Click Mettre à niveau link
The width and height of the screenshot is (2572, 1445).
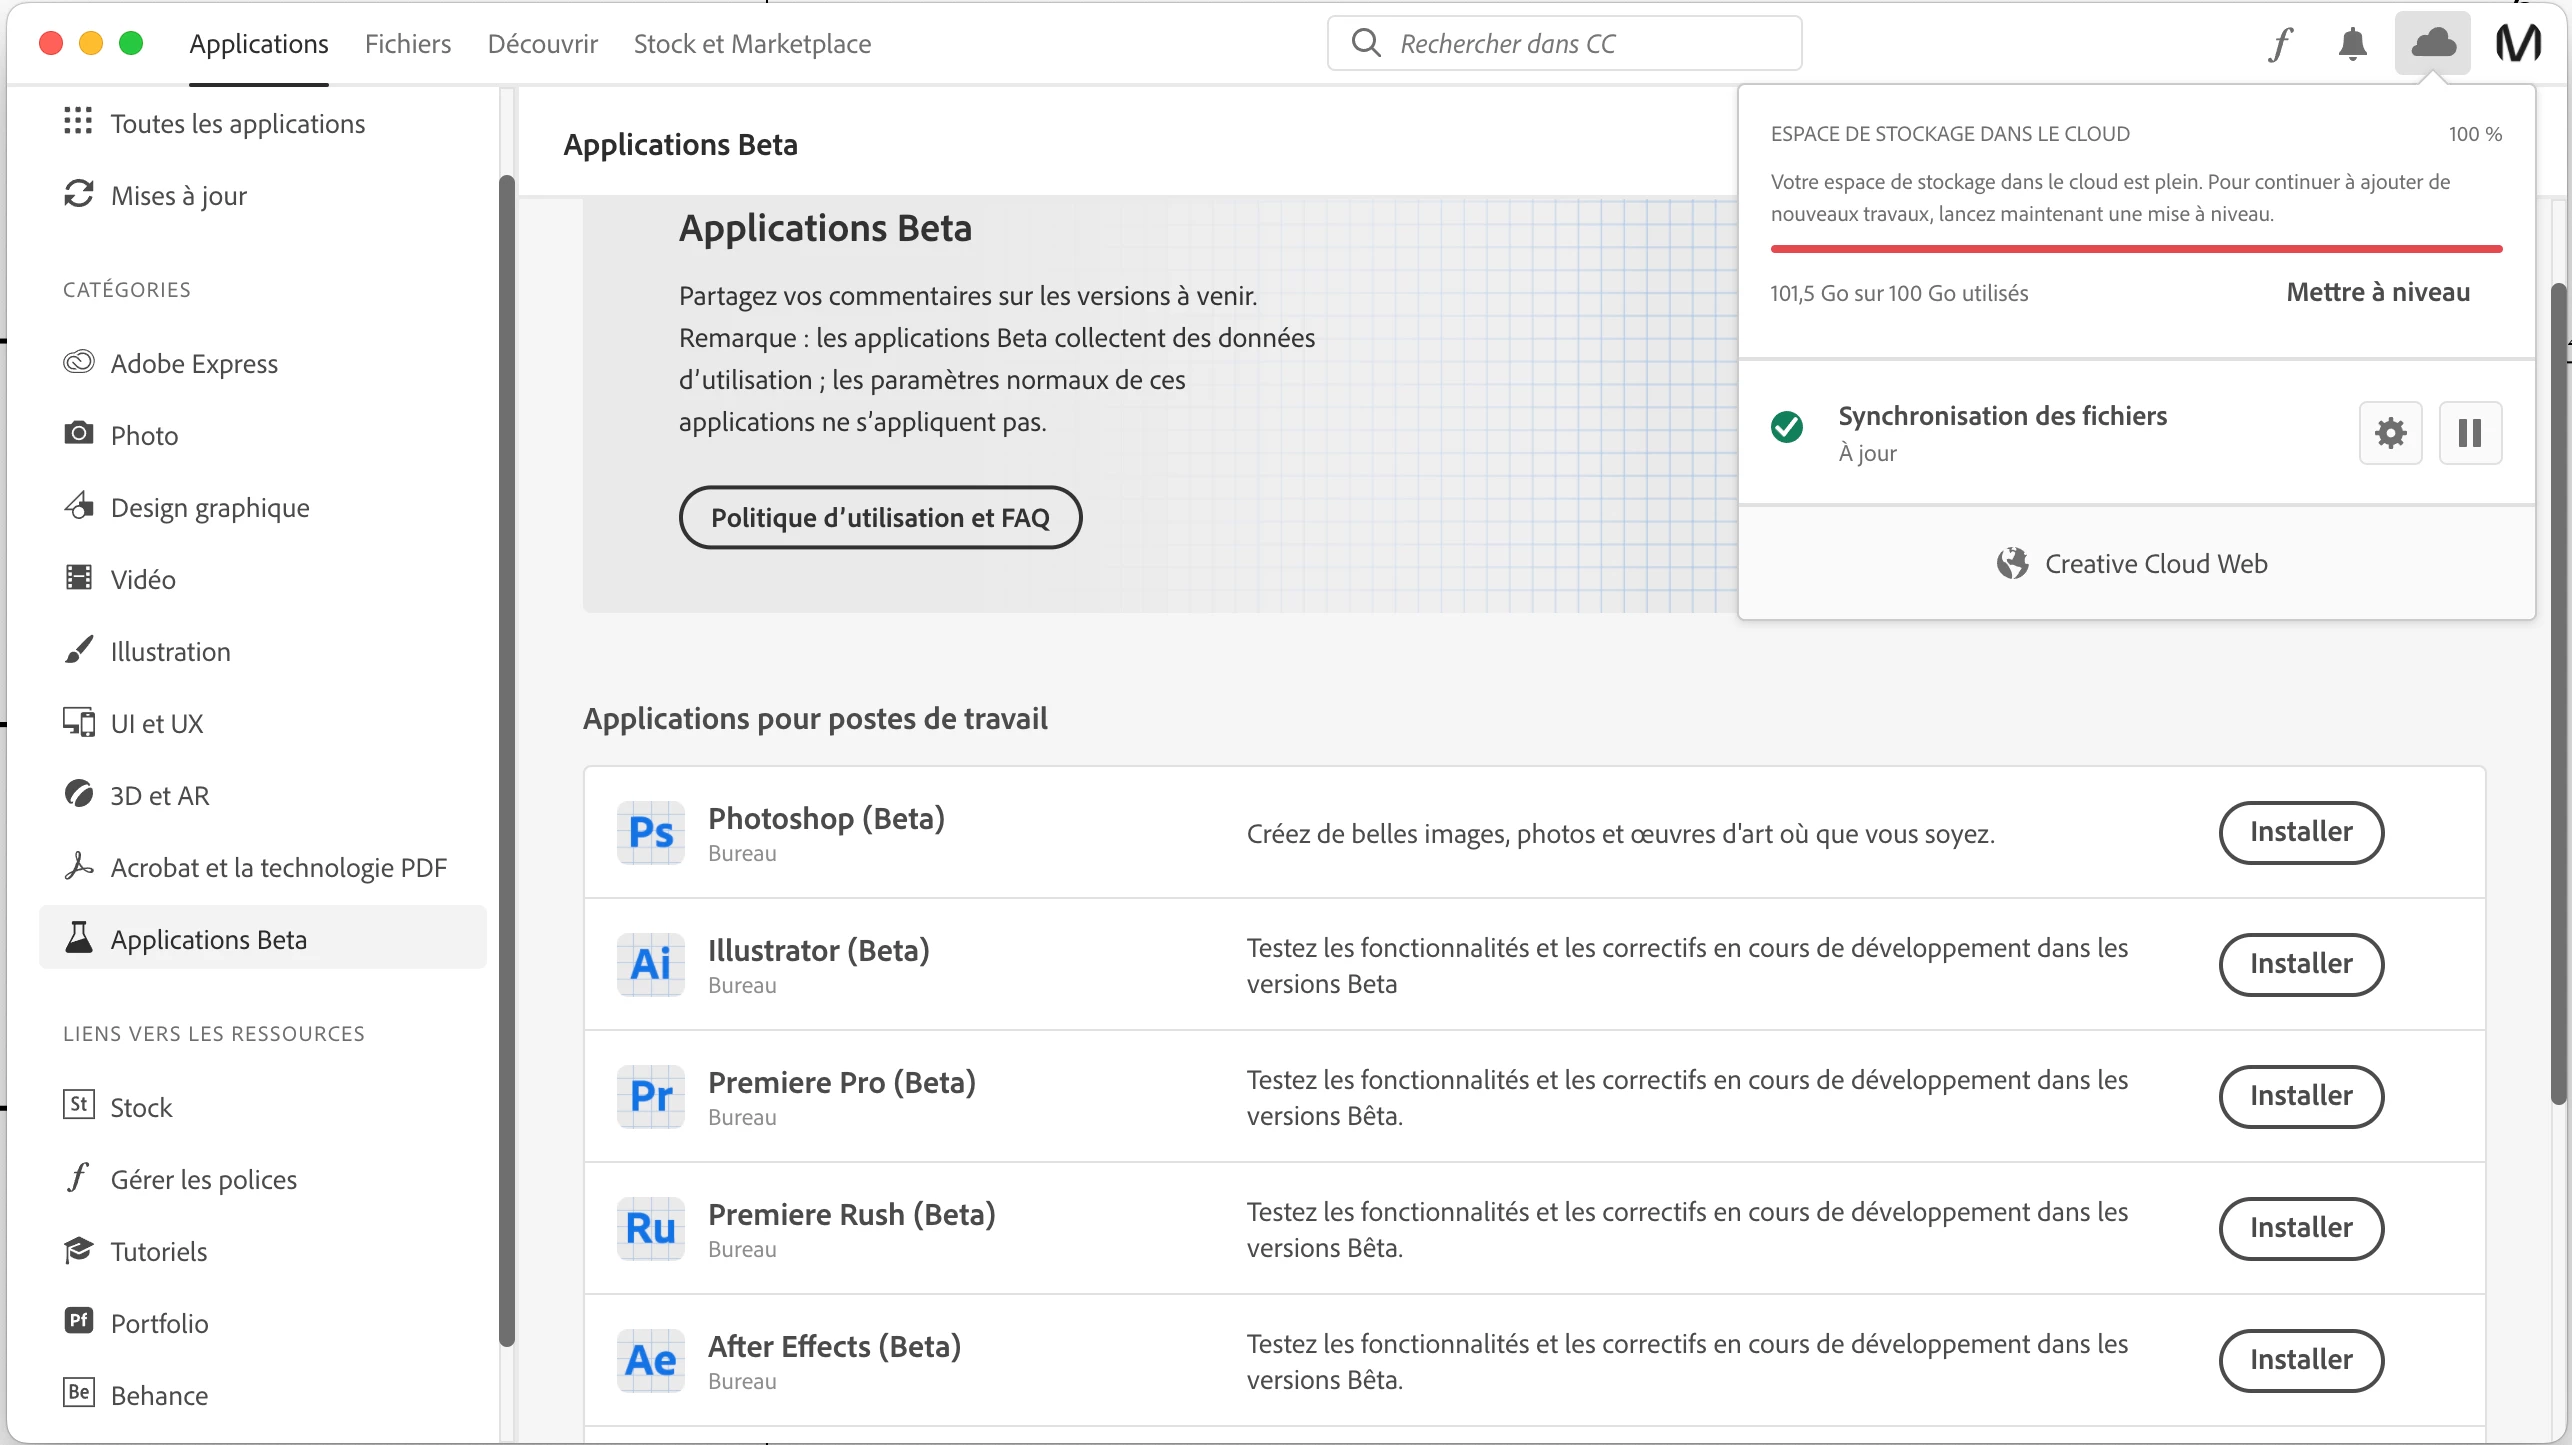2377,292
